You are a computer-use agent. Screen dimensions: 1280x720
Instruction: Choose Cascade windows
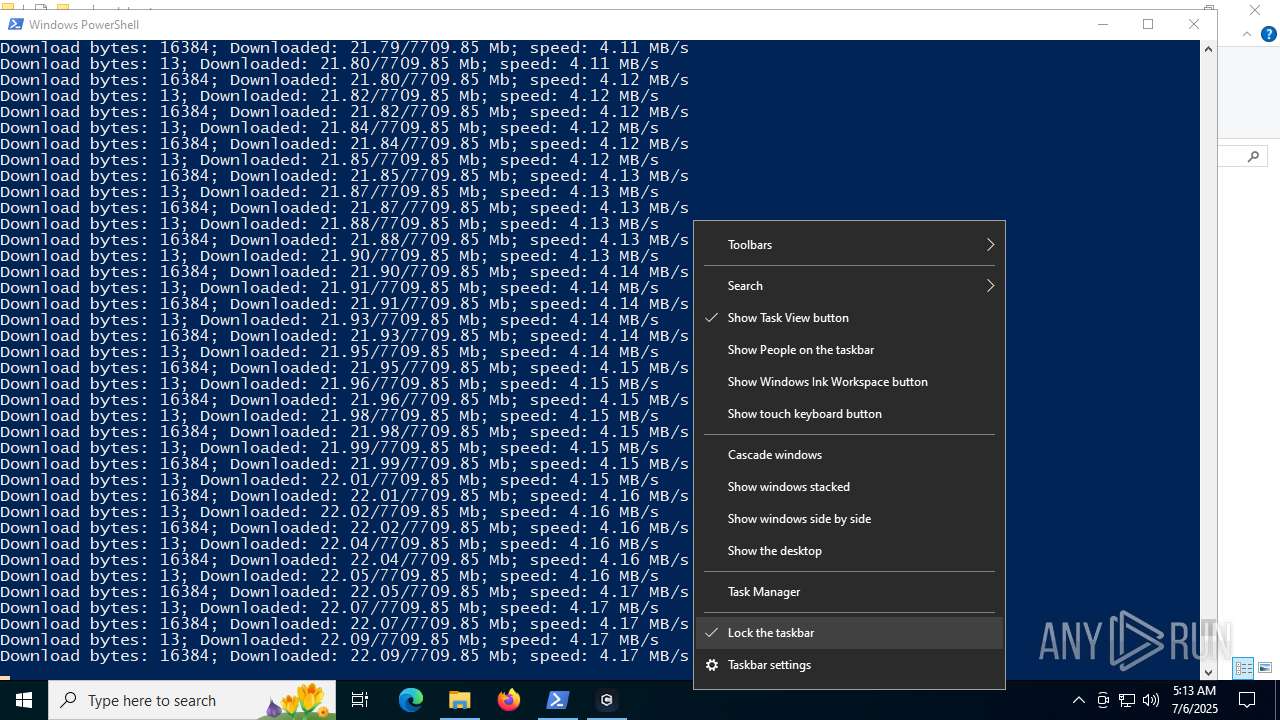(x=849, y=455)
